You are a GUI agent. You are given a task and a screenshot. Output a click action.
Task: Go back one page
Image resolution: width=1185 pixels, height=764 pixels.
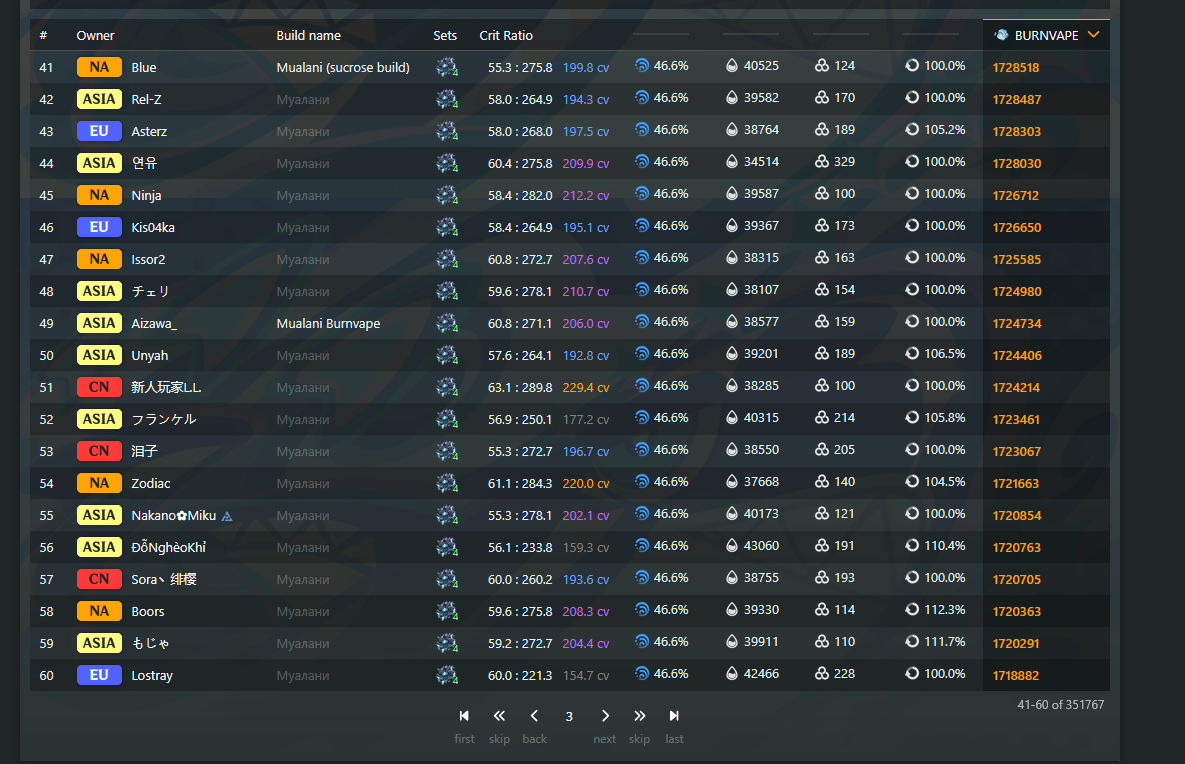tap(534, 716)
